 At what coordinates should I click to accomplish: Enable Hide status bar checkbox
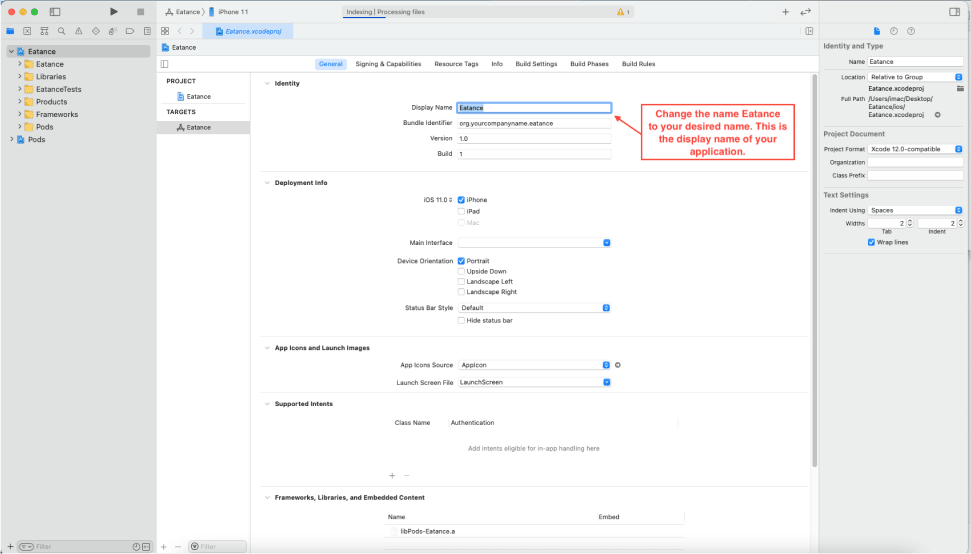pos(461,320)
